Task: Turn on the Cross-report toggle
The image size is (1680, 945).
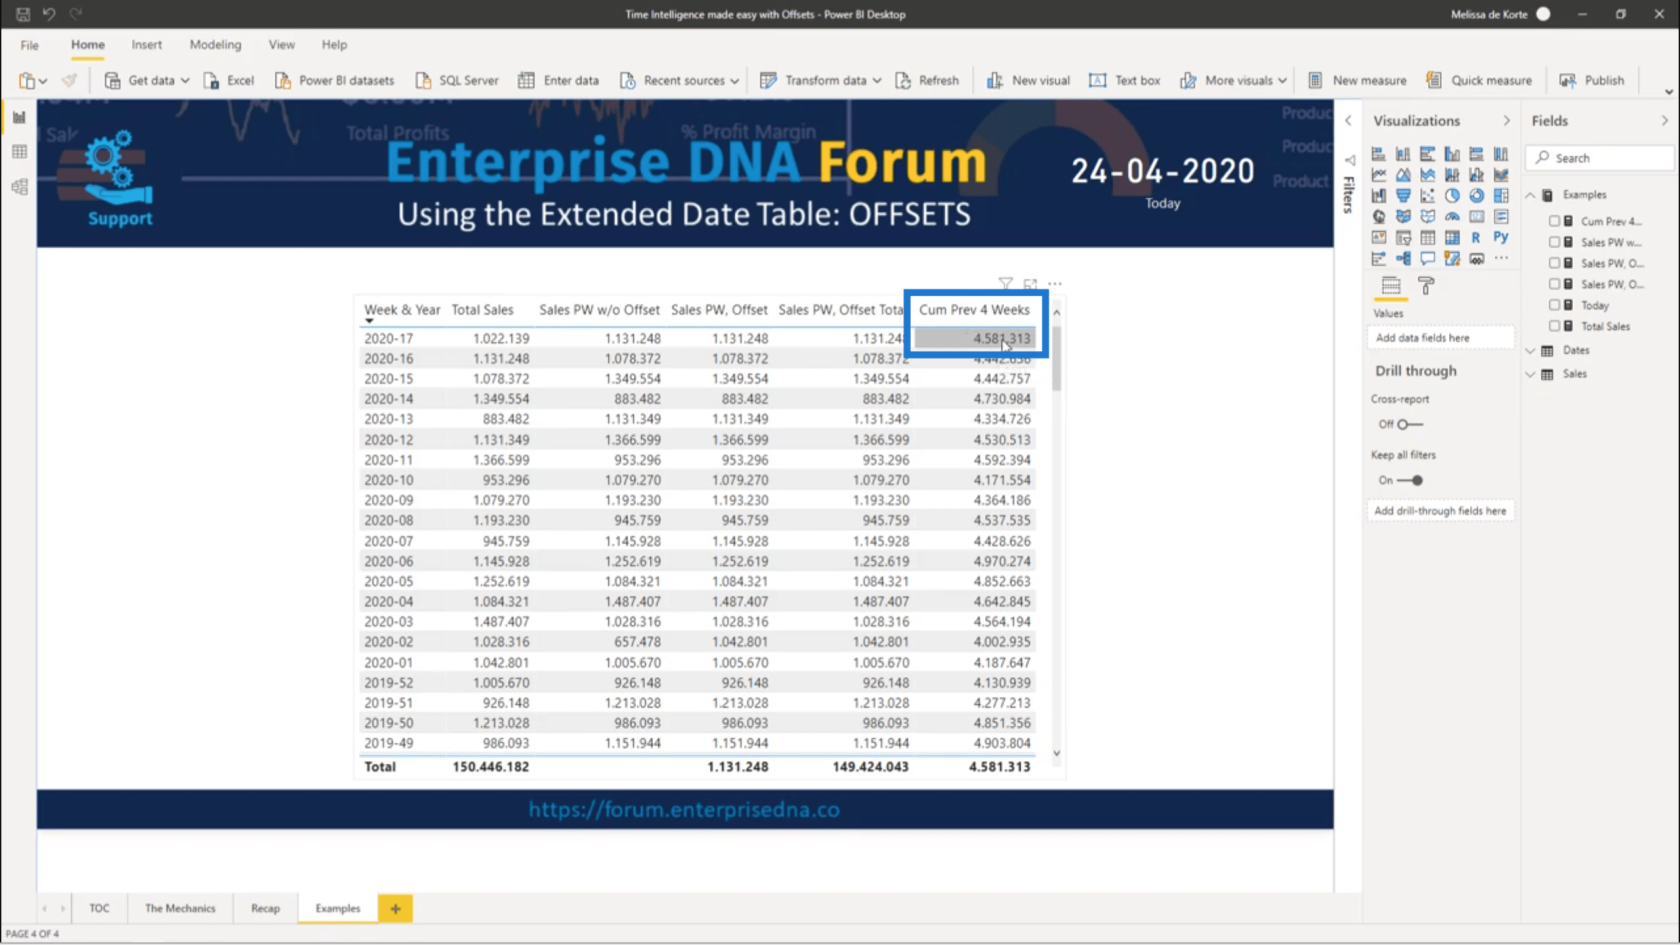Action: pos(1410,424)
